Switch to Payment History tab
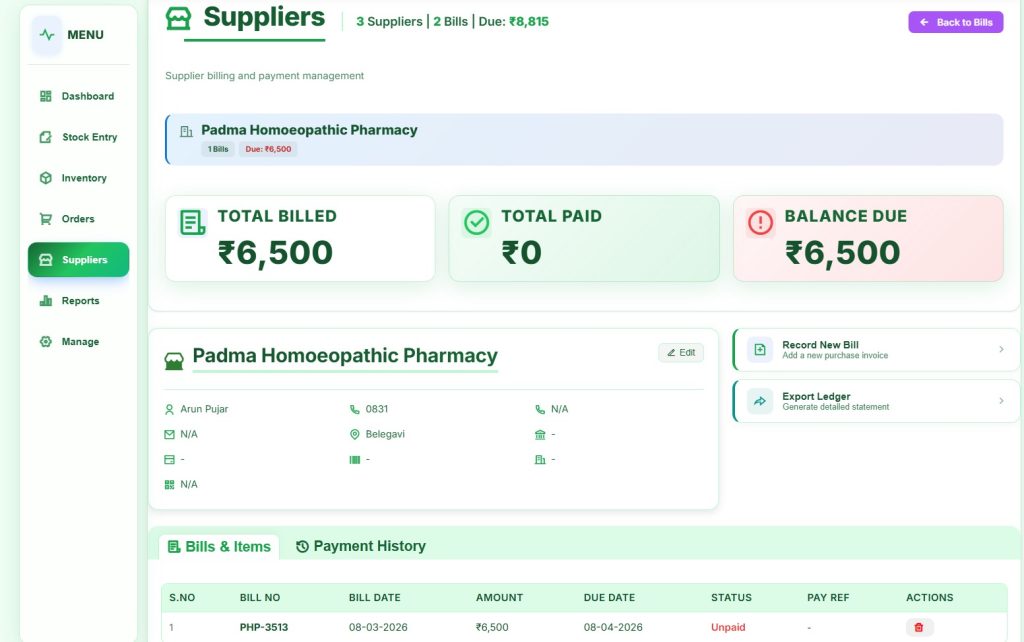1024x642 pixels. (x=361, y=546)
